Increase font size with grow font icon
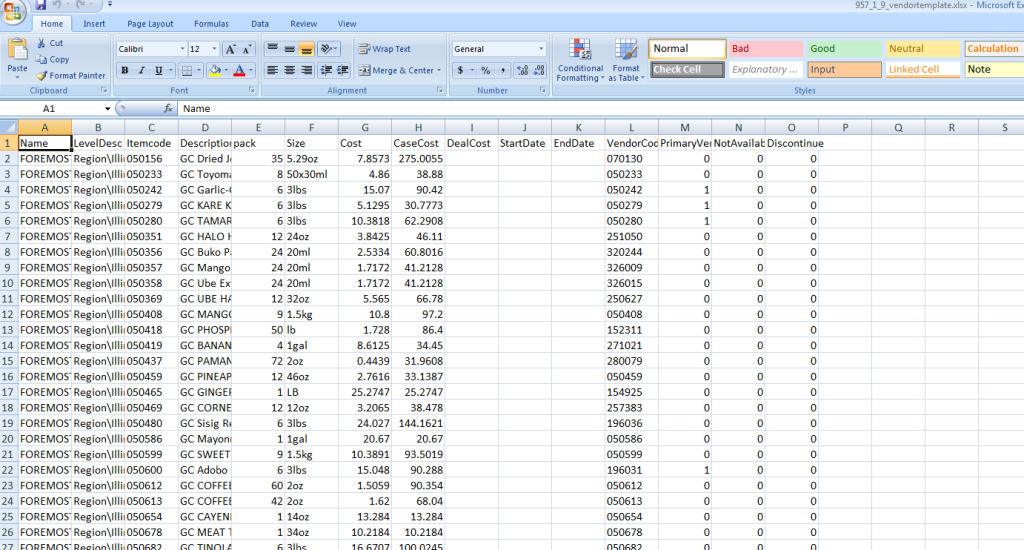Image resolution: width=1024 pixels, height=550 pixels. (x=231, y=50)
